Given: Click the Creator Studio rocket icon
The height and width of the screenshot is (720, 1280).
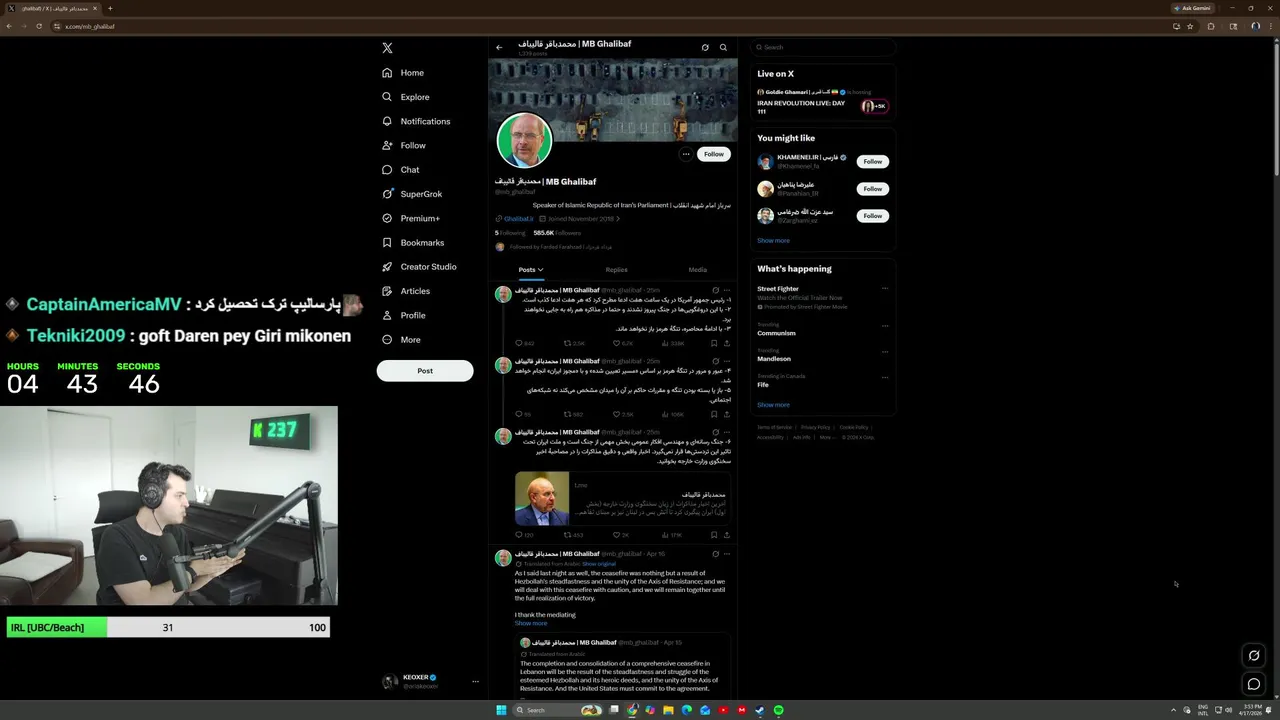Looking at the screenshot, I should pos(387,267).
